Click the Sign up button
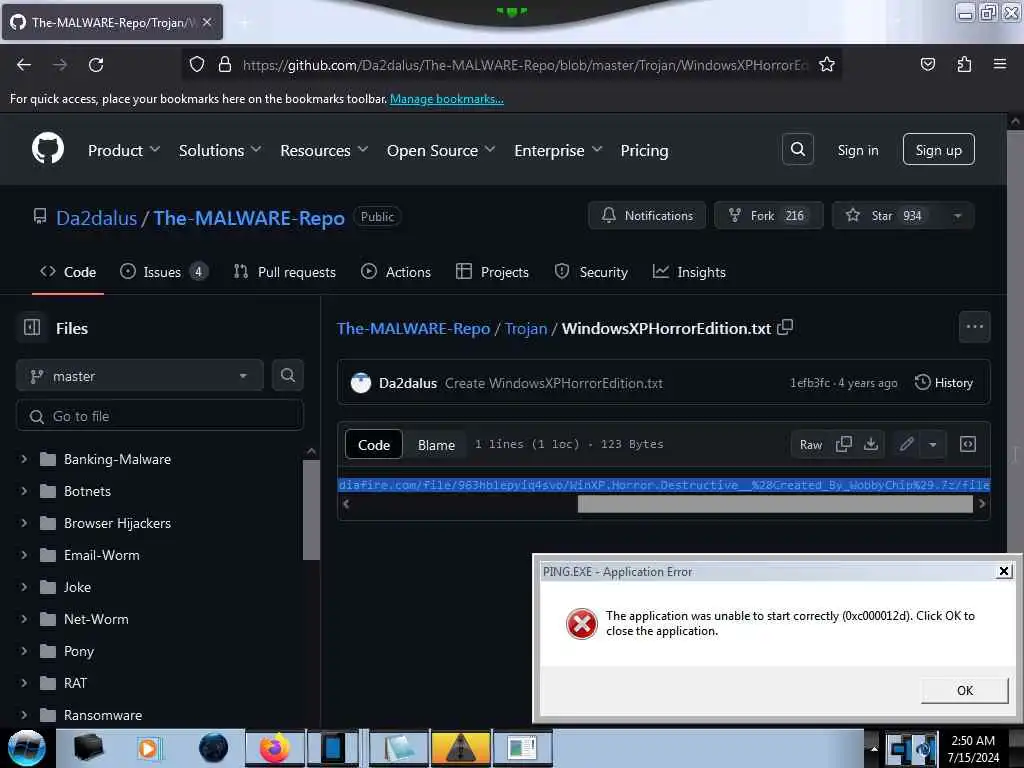This screenshot has height=768, width=1024. pyautogui.click(x=938, y=150)
